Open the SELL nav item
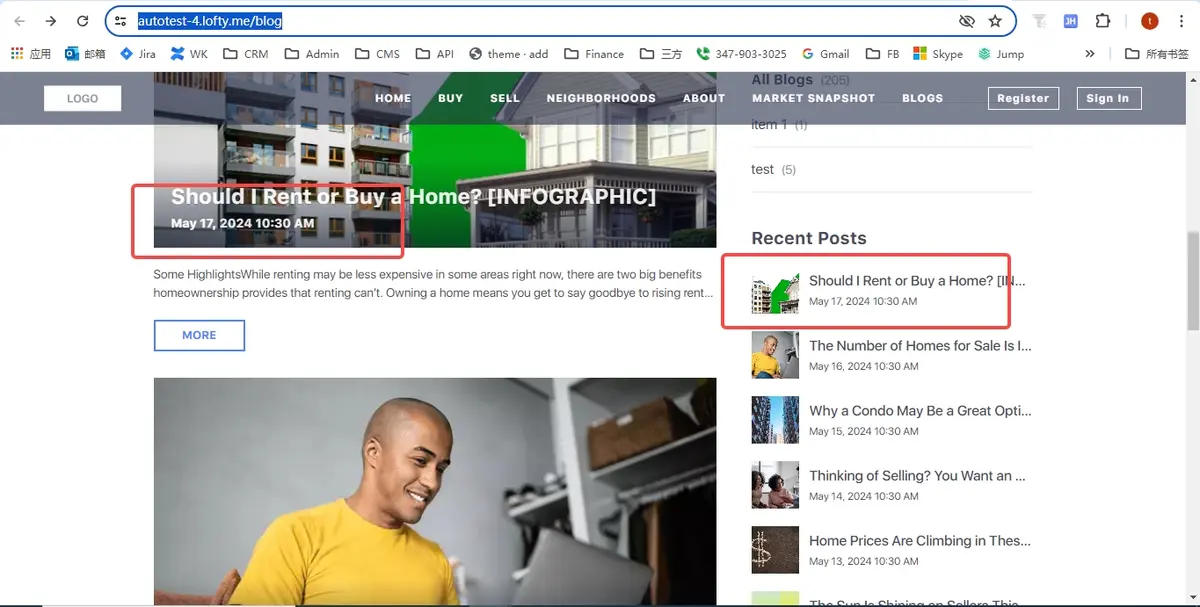 [505, 98]
